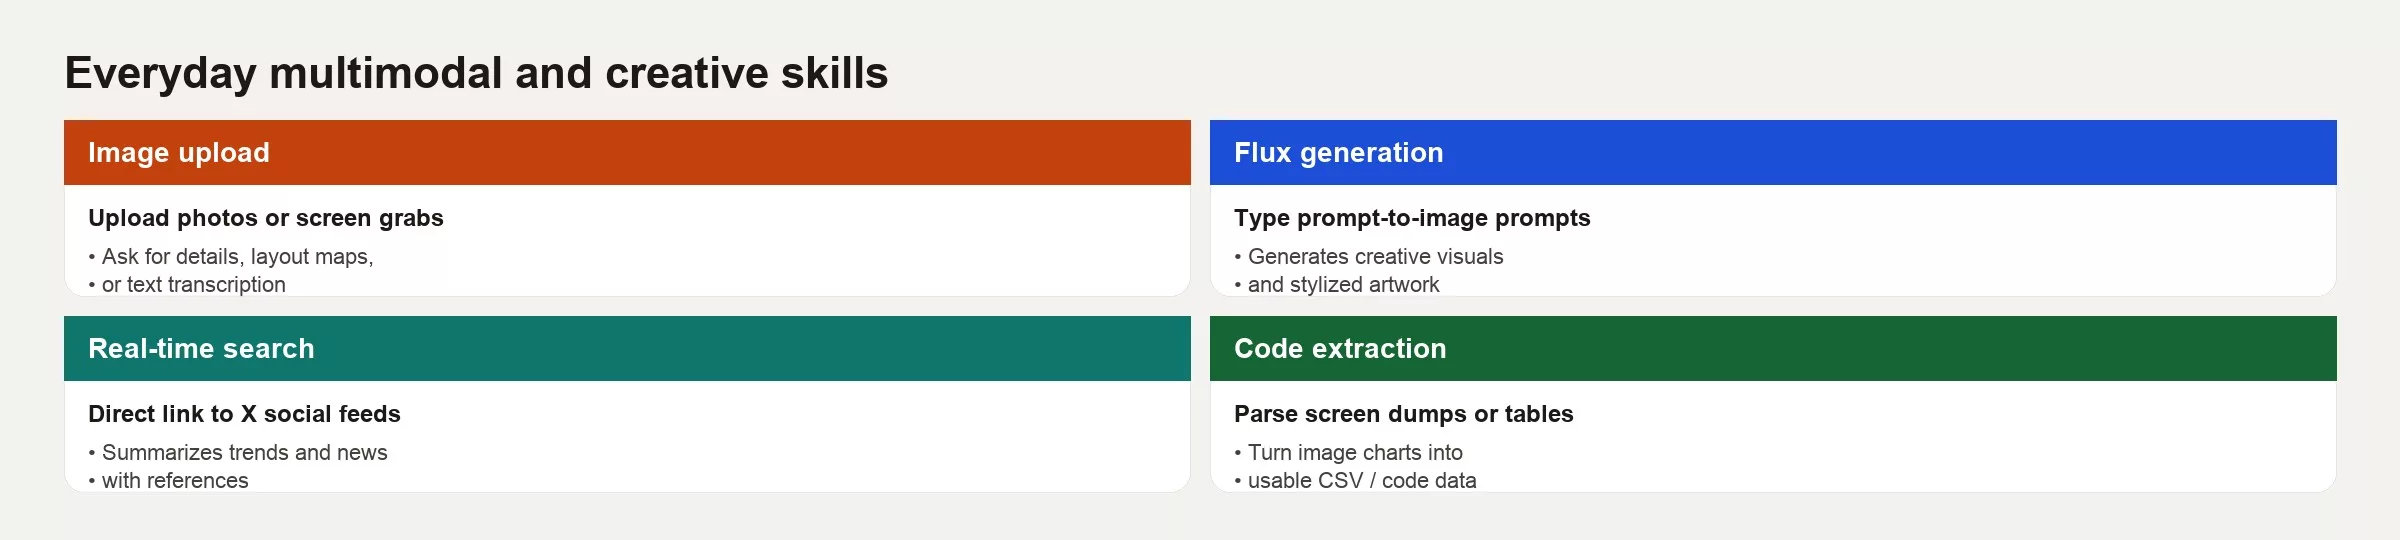The image size is (2400, 540).
Task: Click the 'Image upload' header label text
Action: click(179, 153)
